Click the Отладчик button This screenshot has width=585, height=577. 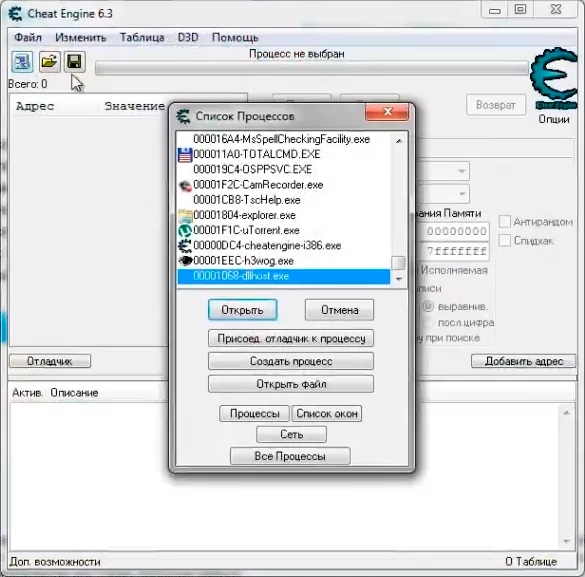click(x=50, y=361)
